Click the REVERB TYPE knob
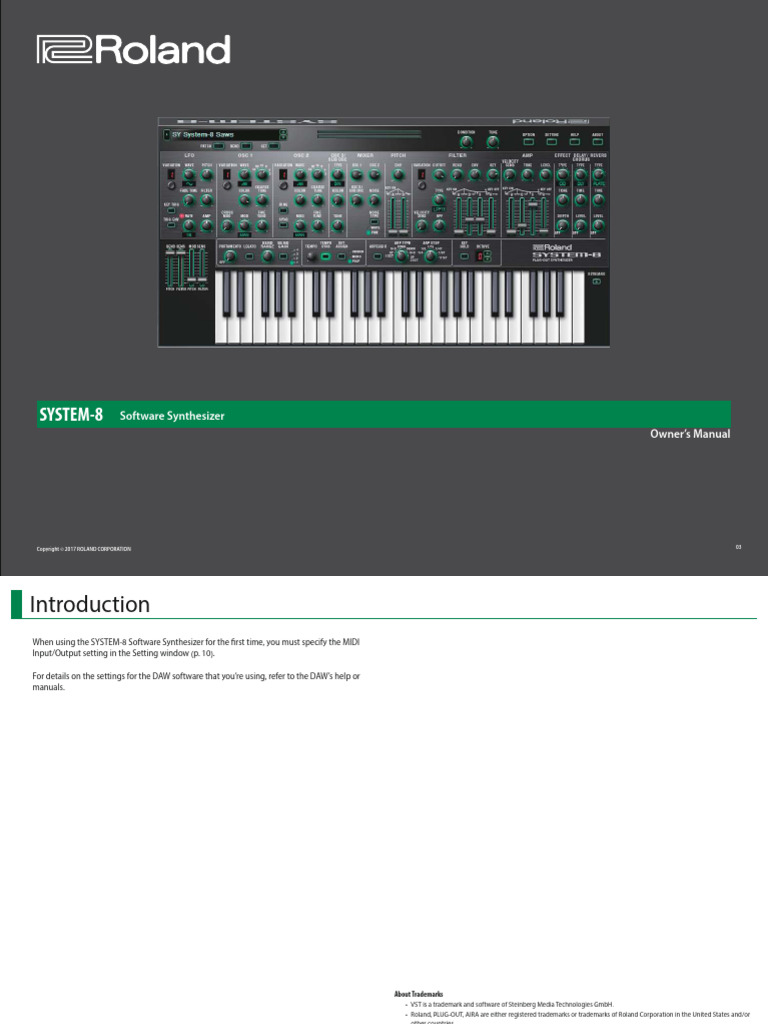768x1024 pixels. pyautogui.click(x=599, y=174)
